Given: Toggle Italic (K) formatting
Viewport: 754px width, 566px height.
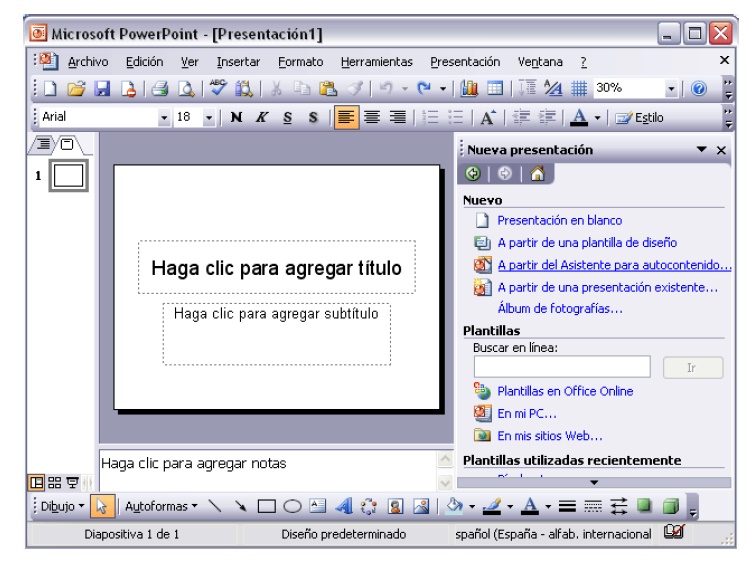Looking at the screenshot, I should [x=262, y=117].
